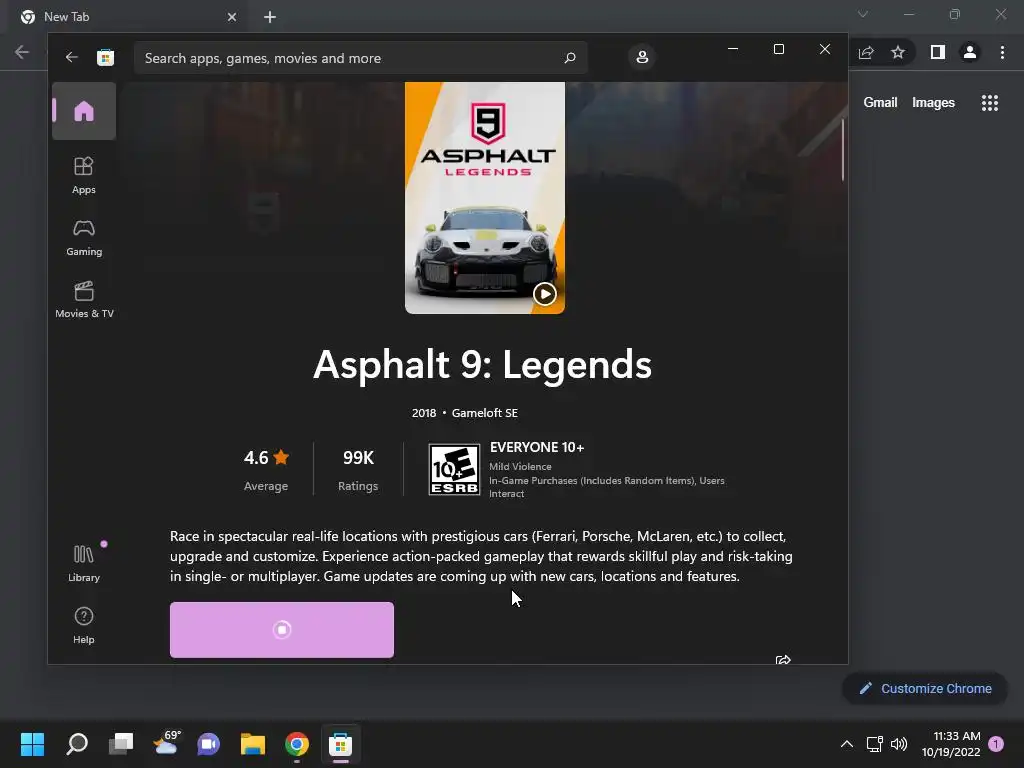
Task: Open the Library in sidebar
Action: [84, 563]
